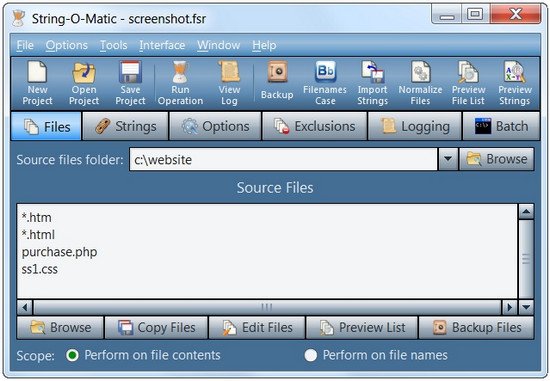Switch to the Exclusions tab
Viewport: 550px width, 381px height.
315,126
